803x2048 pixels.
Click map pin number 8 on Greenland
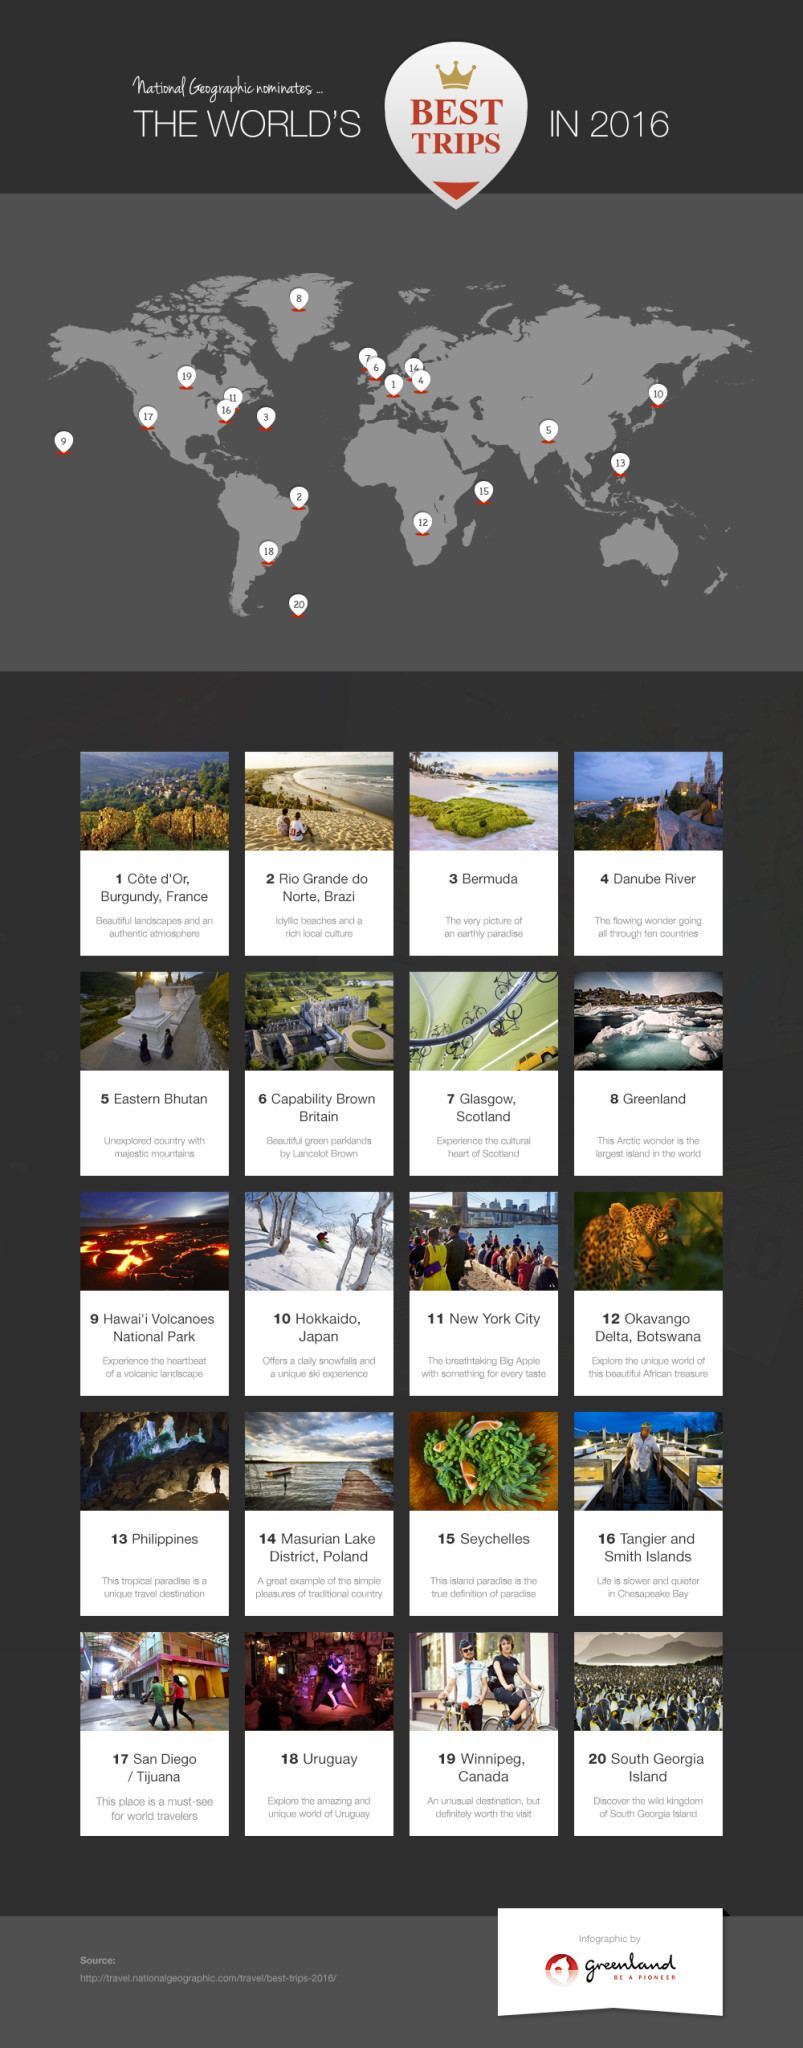click(298, 298)
